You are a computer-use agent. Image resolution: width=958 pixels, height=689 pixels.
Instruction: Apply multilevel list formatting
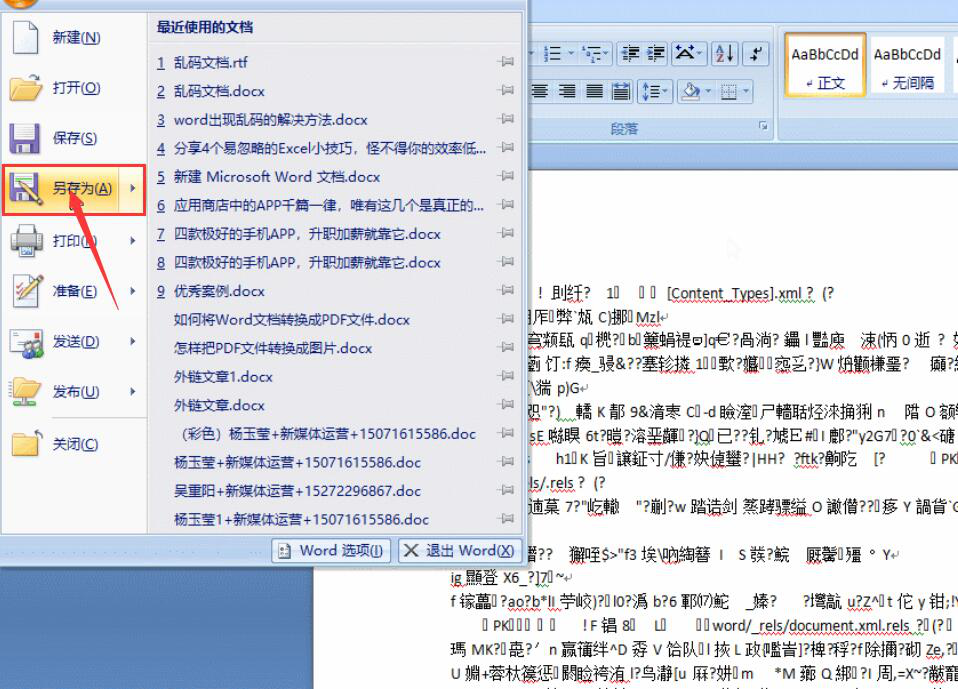pyautogui.click(x=591, y=54)
